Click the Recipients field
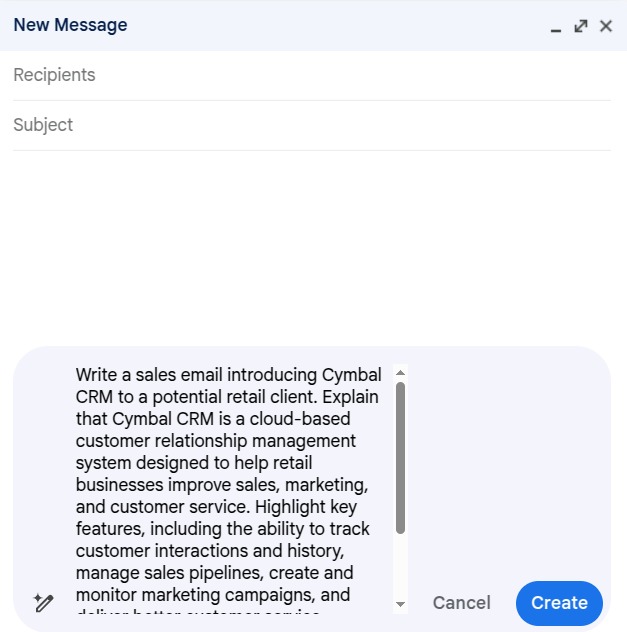The height and width of the screenshot is (632, 627). tap(311, 75)
